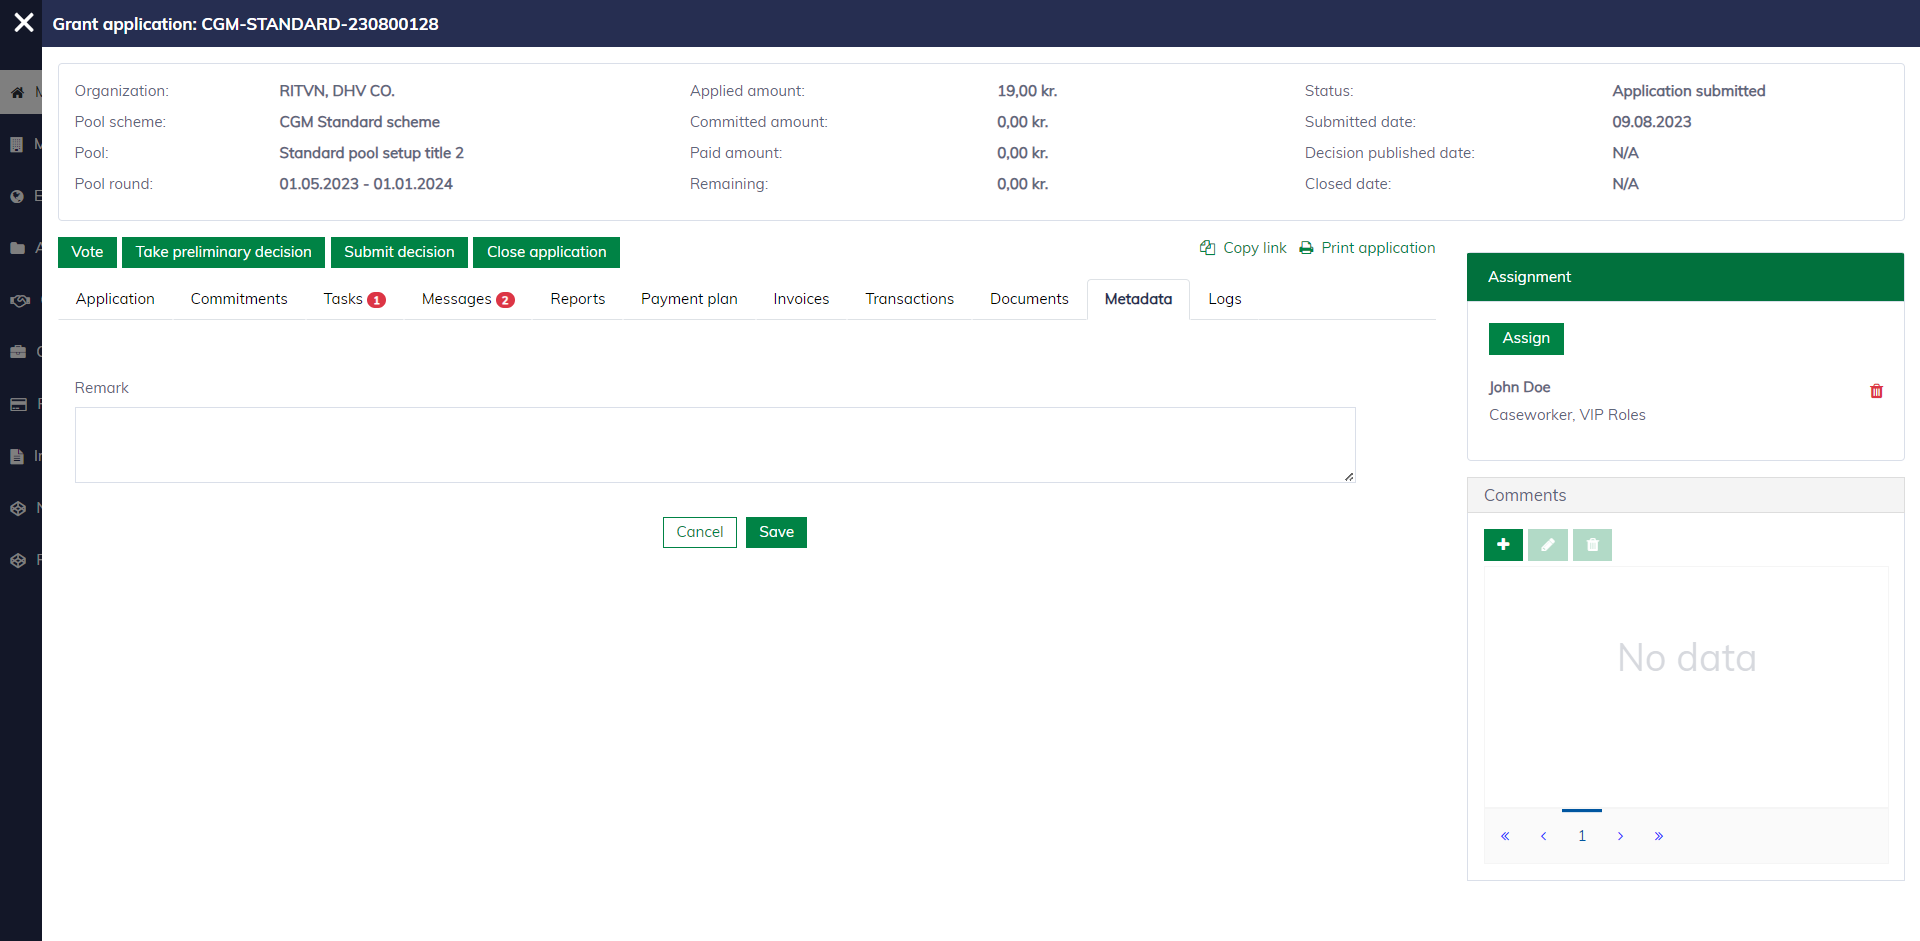
Task: Click into the Remark text area
Action: pyautogui.click(x=714, y=445)
